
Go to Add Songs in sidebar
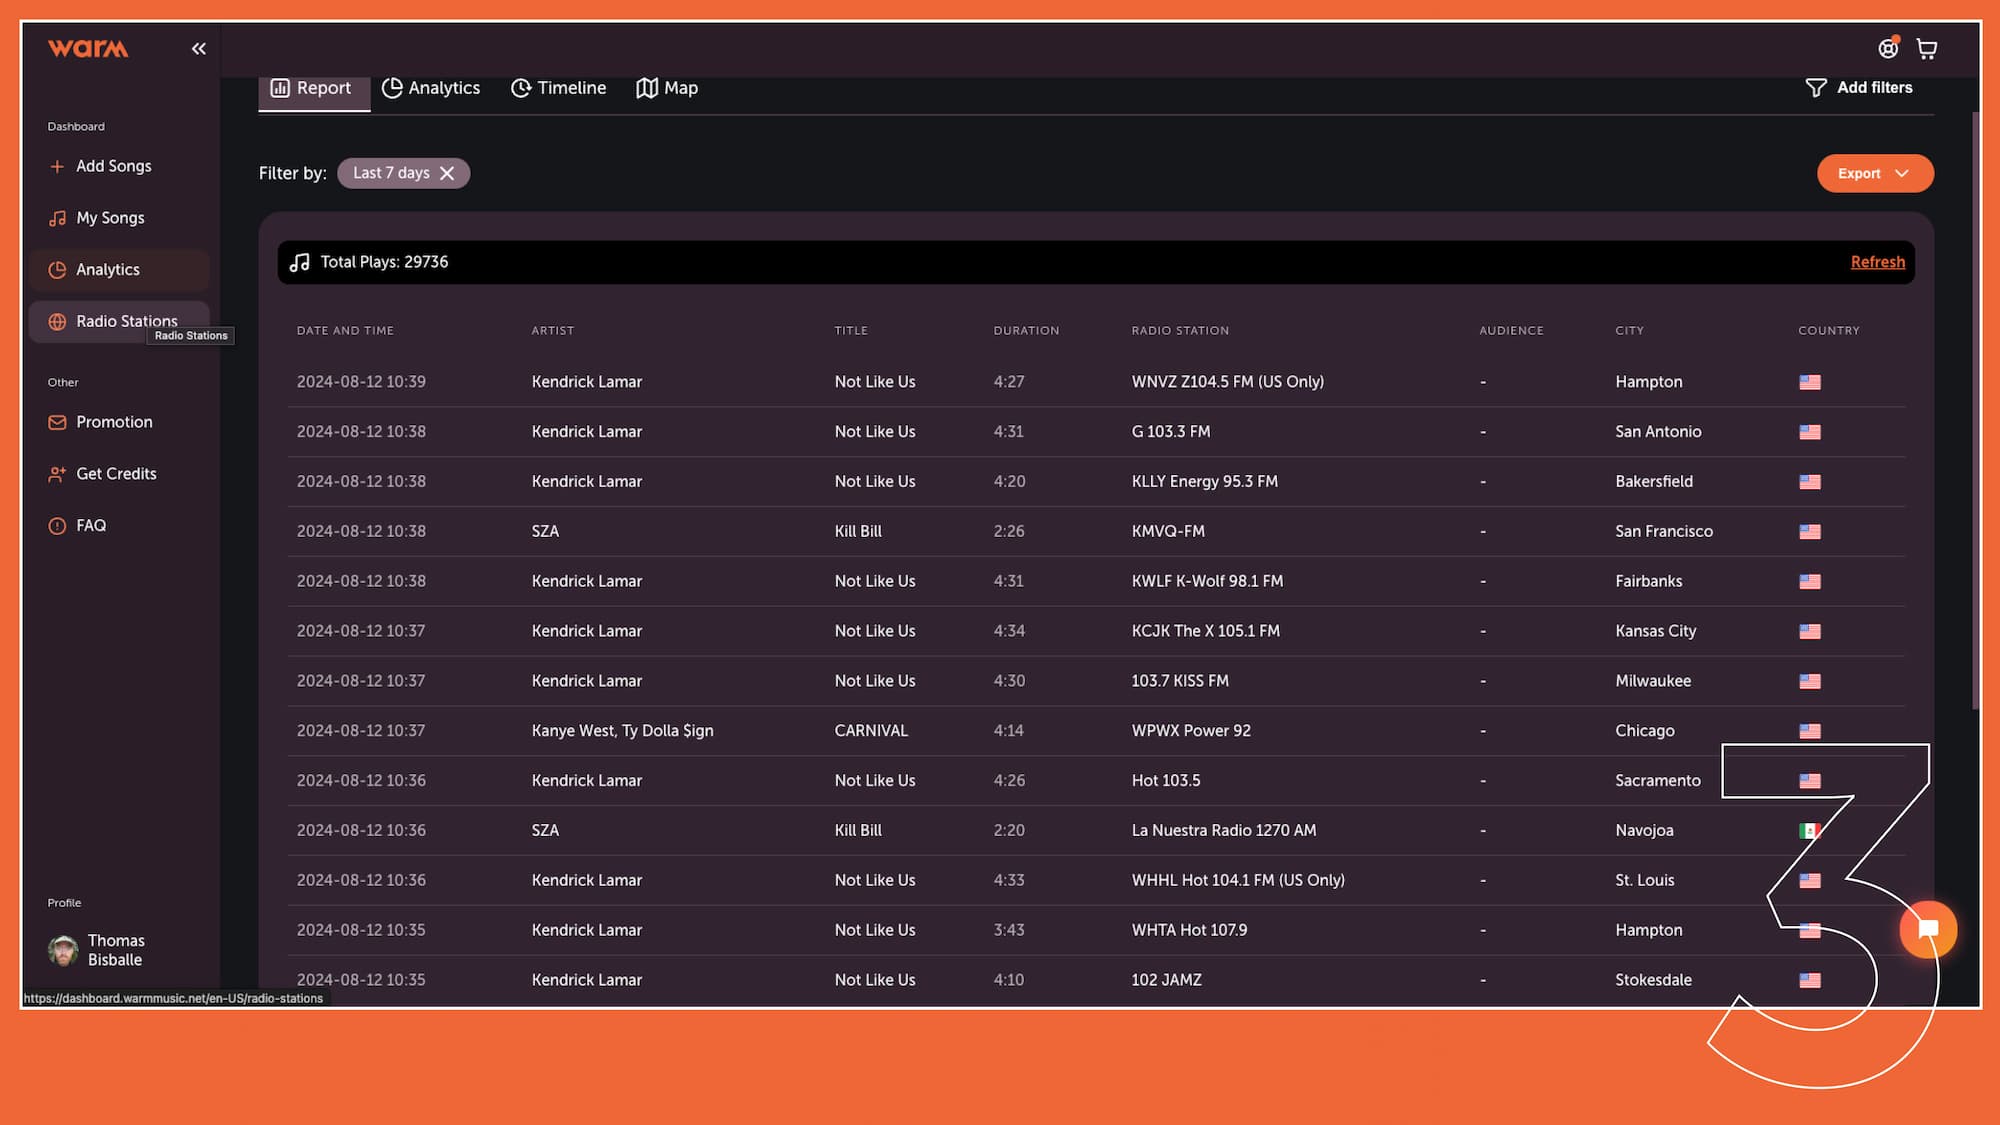pyautogui.click(x=118, y=166)
